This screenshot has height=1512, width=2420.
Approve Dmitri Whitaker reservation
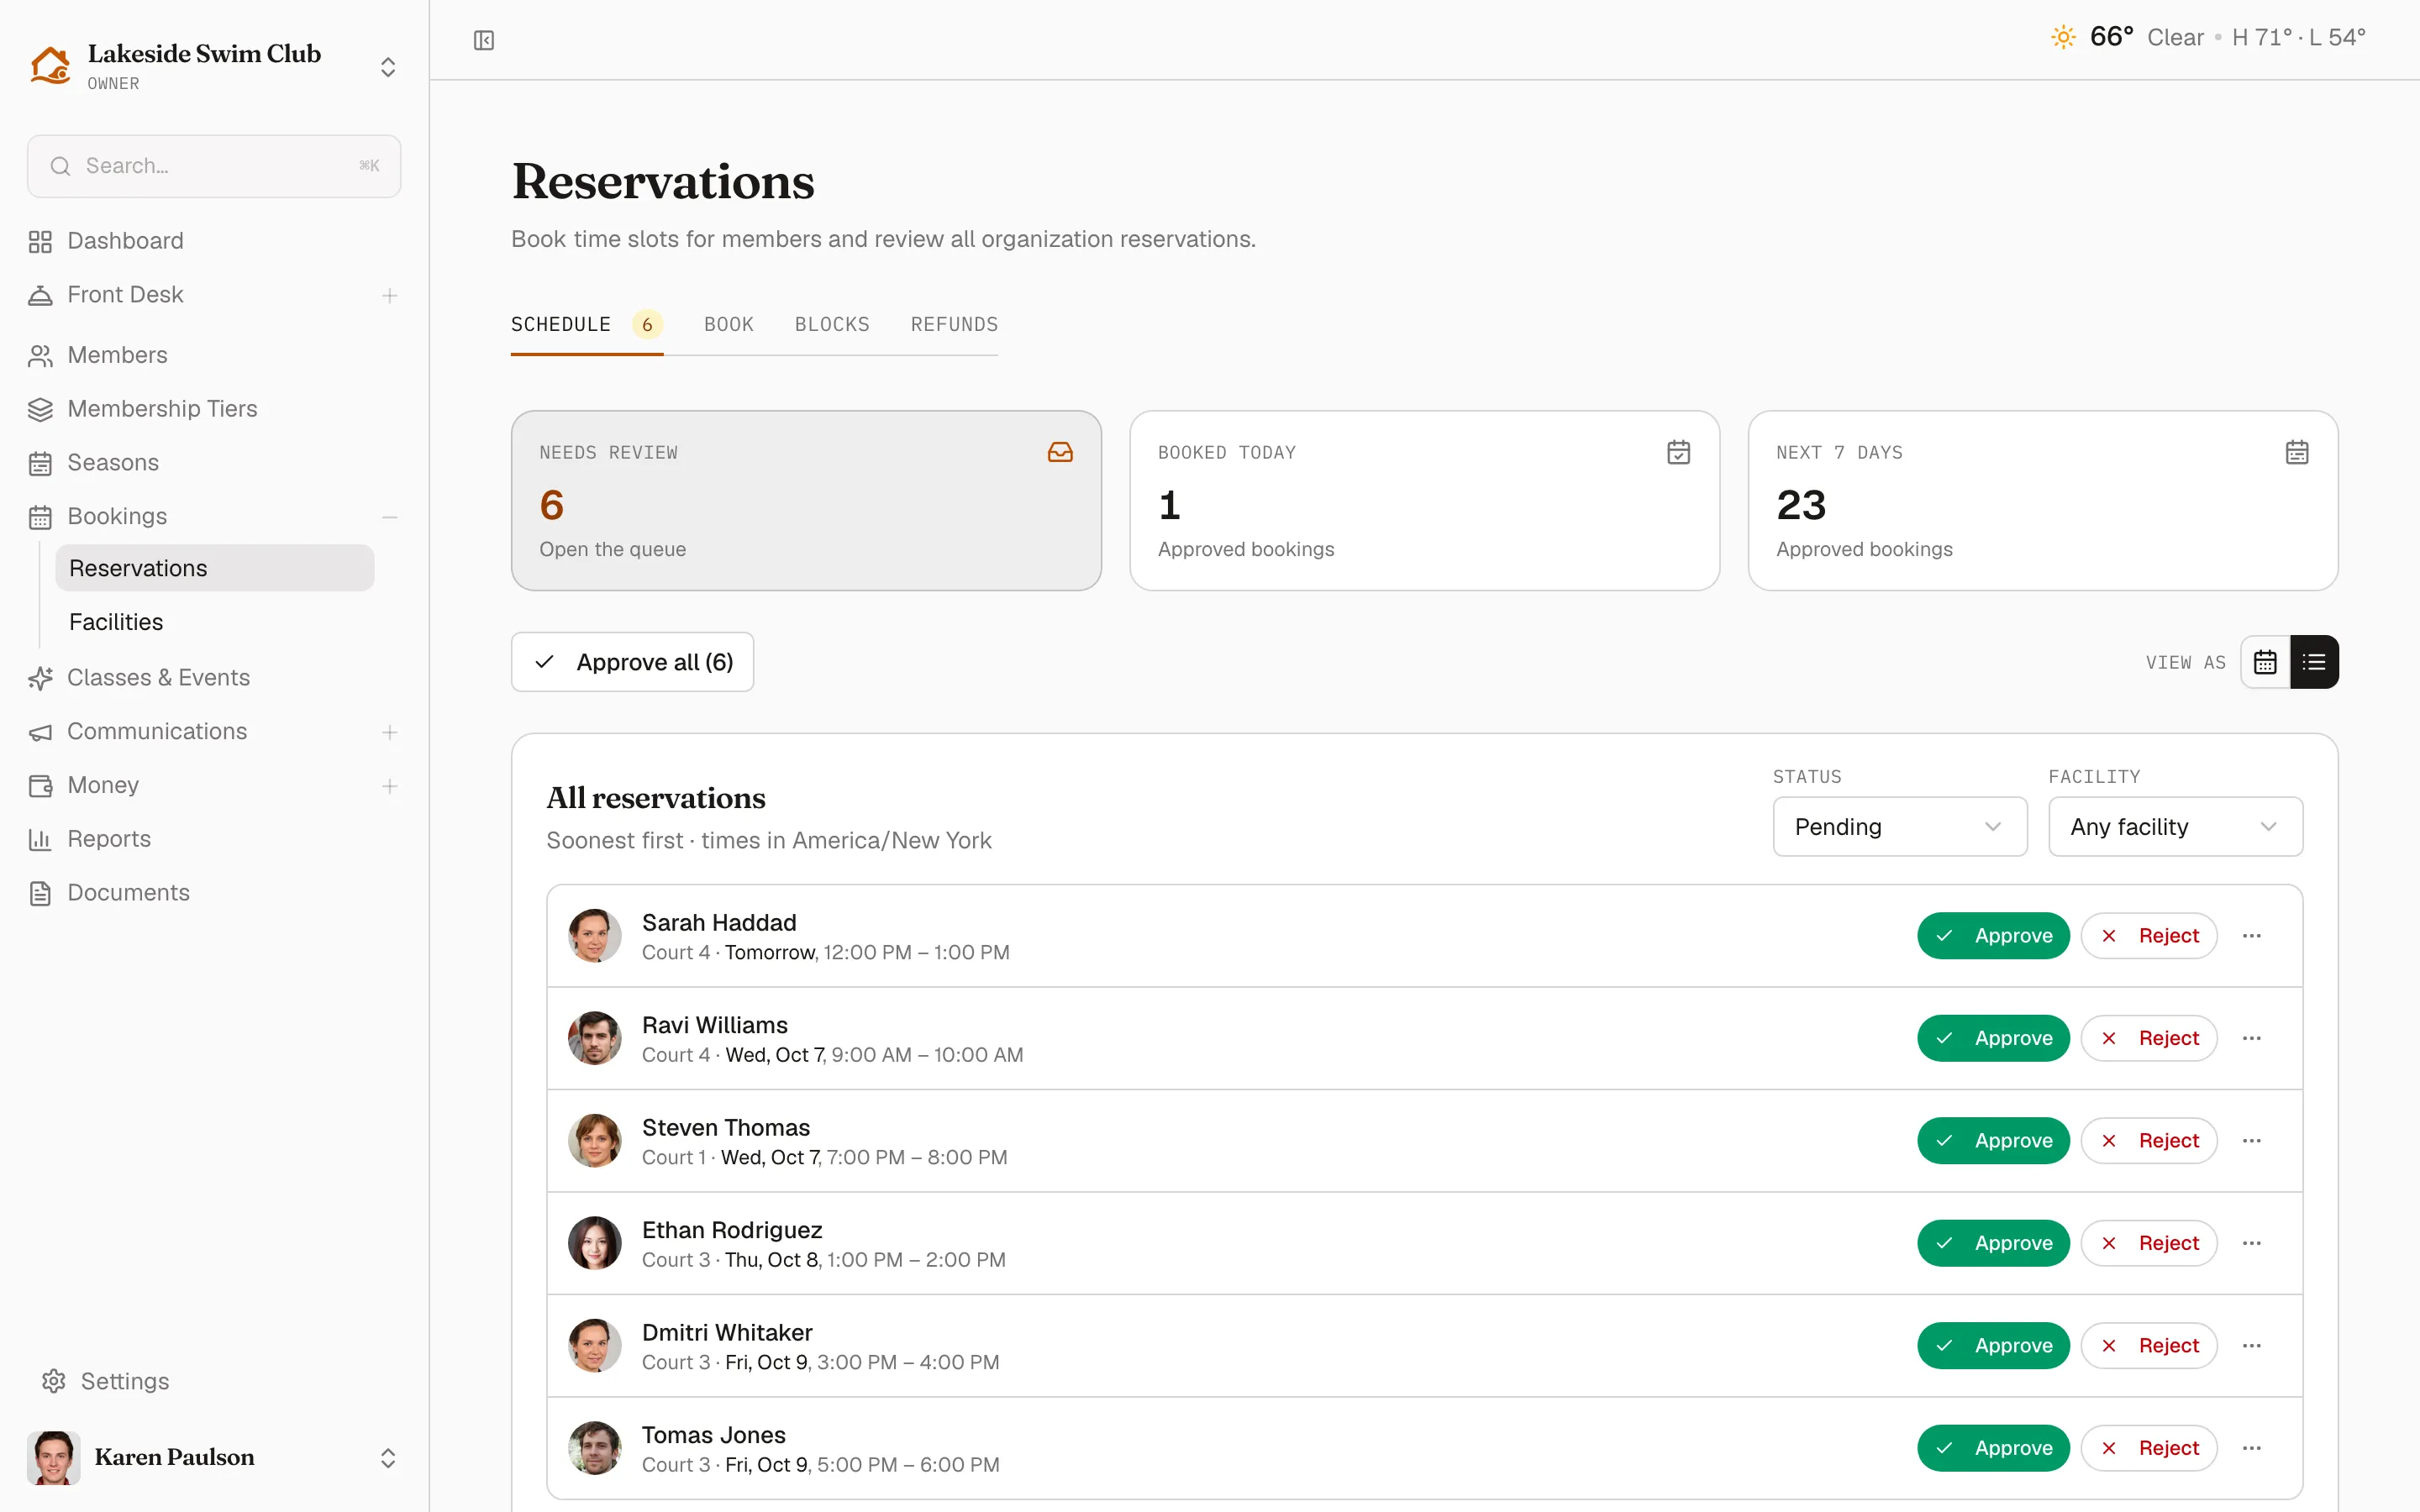click(1993, 1346)
